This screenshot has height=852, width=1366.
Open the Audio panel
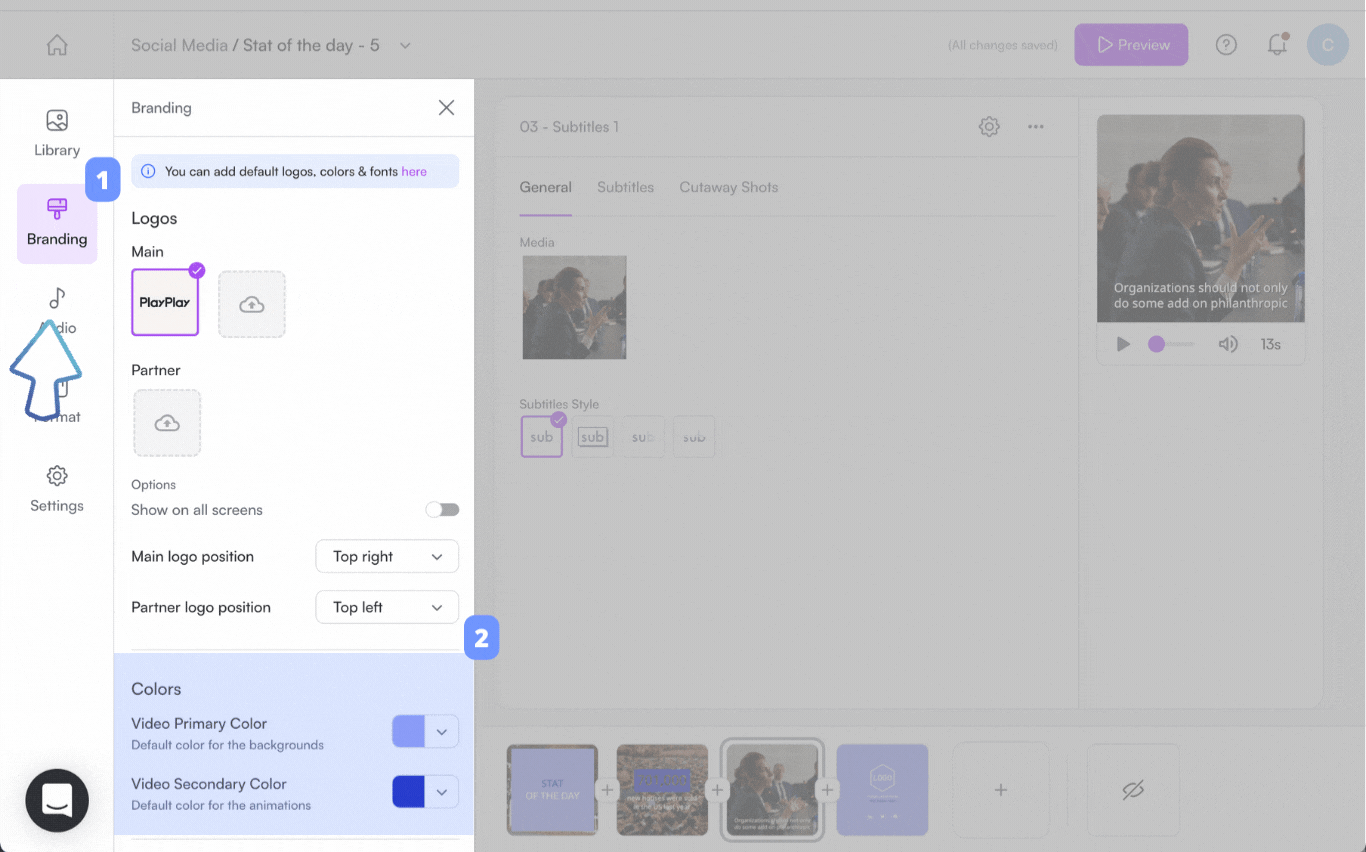tap(56, 310)
